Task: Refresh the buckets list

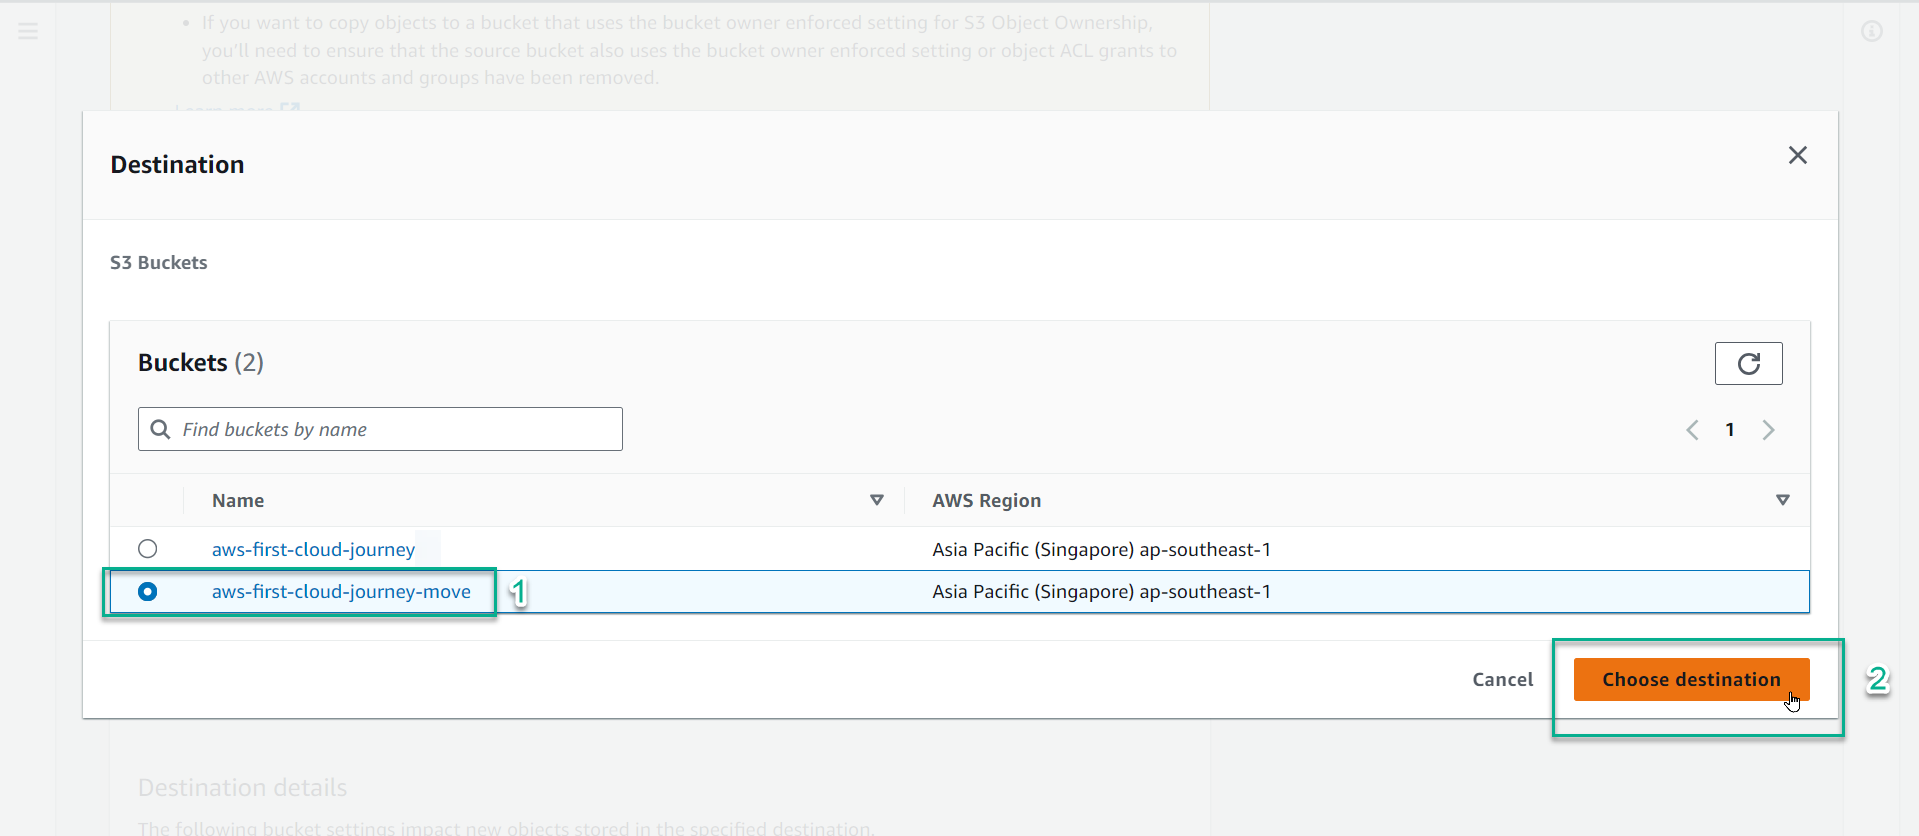Action: click(x=1748, y=363)
